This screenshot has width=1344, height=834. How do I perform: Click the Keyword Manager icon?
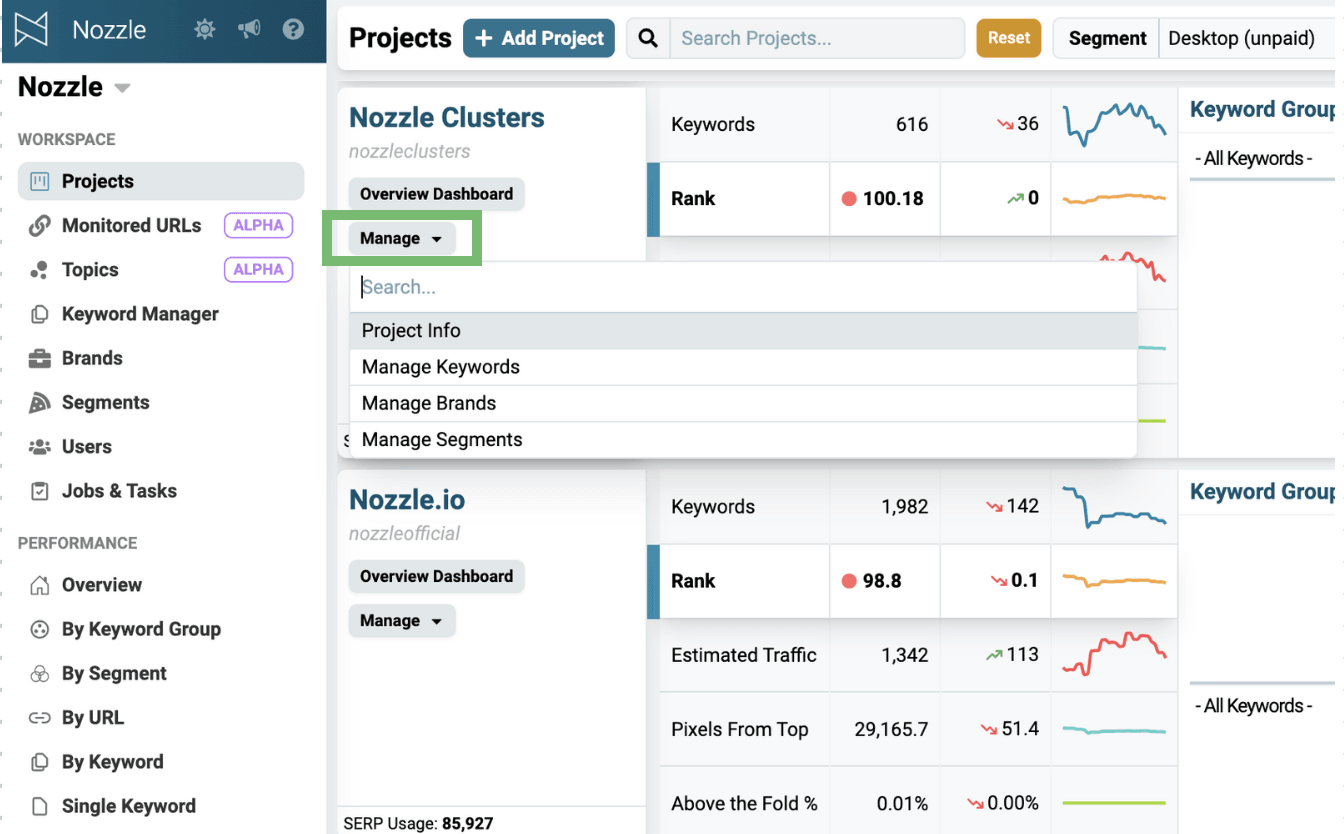pos(40,314)
